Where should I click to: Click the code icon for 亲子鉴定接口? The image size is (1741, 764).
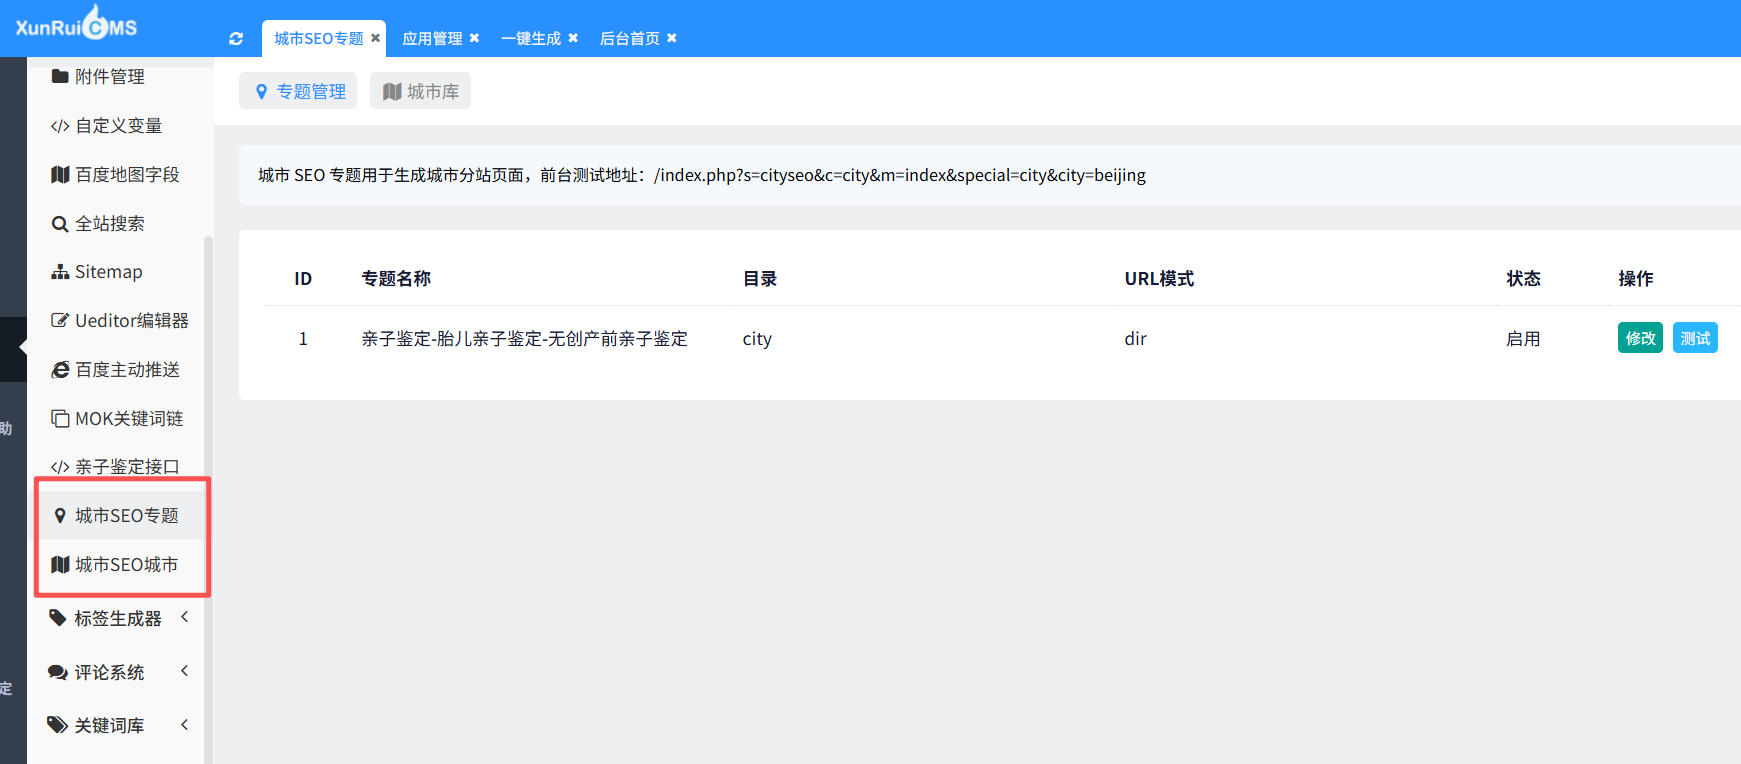click(x=60, y=467)
